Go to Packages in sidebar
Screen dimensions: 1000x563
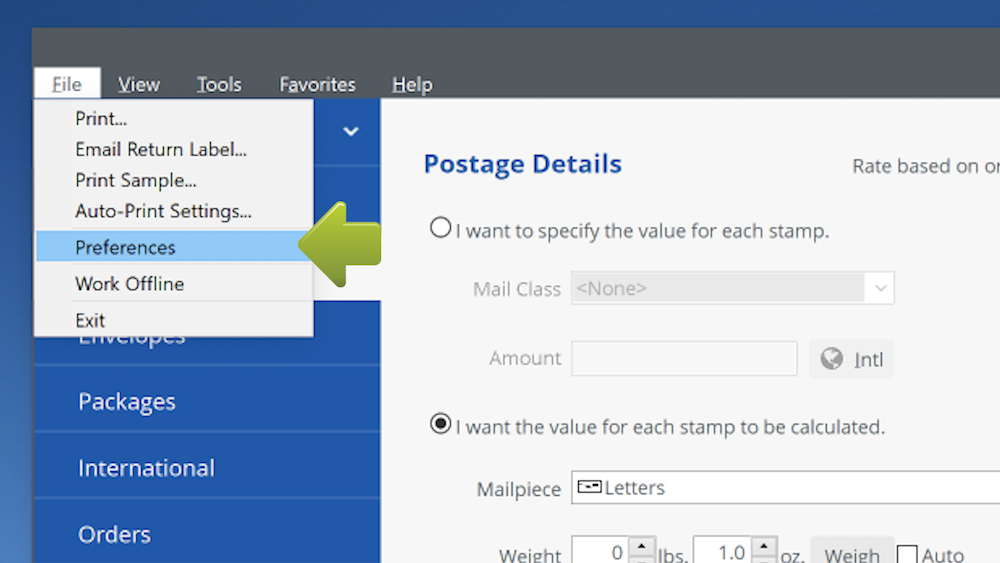[127, 402]
